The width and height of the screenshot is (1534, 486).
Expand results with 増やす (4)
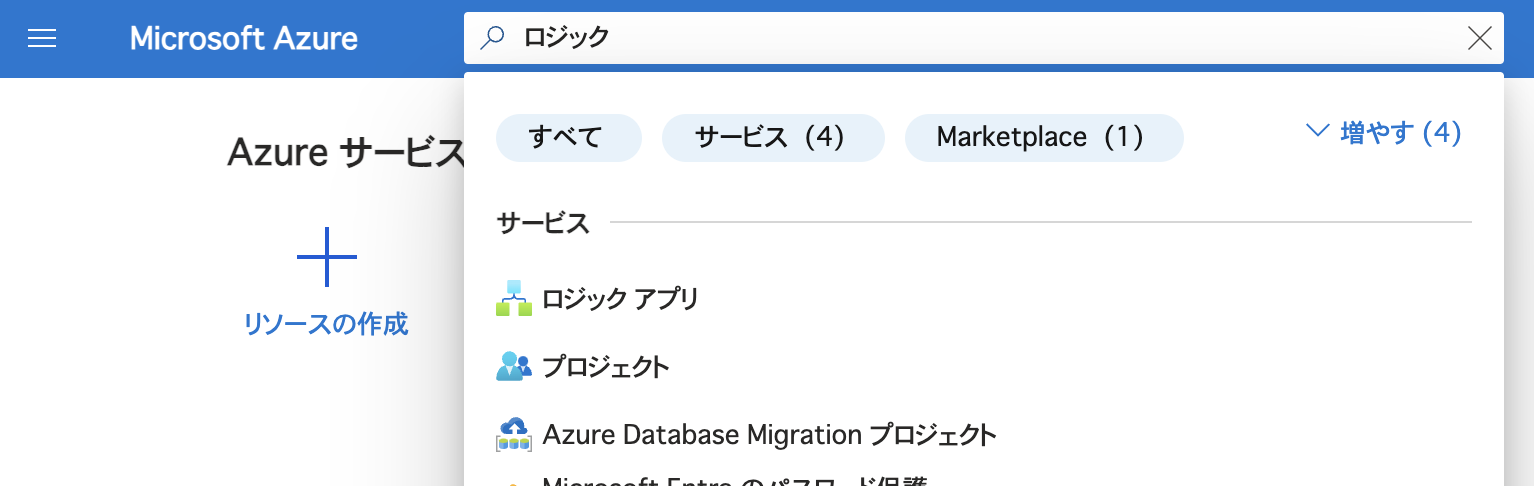coord(1385,133)
